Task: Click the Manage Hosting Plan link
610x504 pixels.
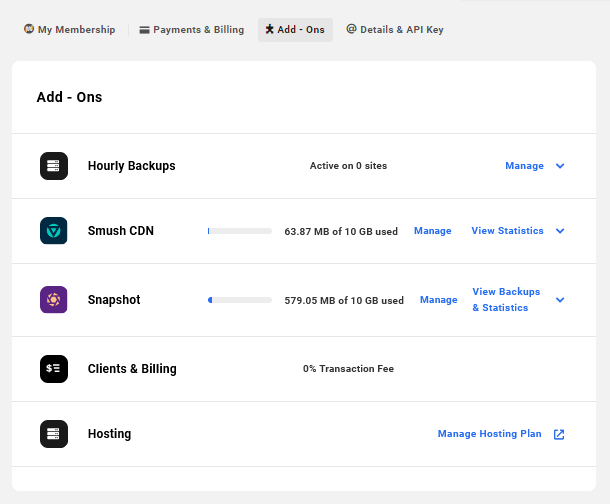Action: pos(489,434)
